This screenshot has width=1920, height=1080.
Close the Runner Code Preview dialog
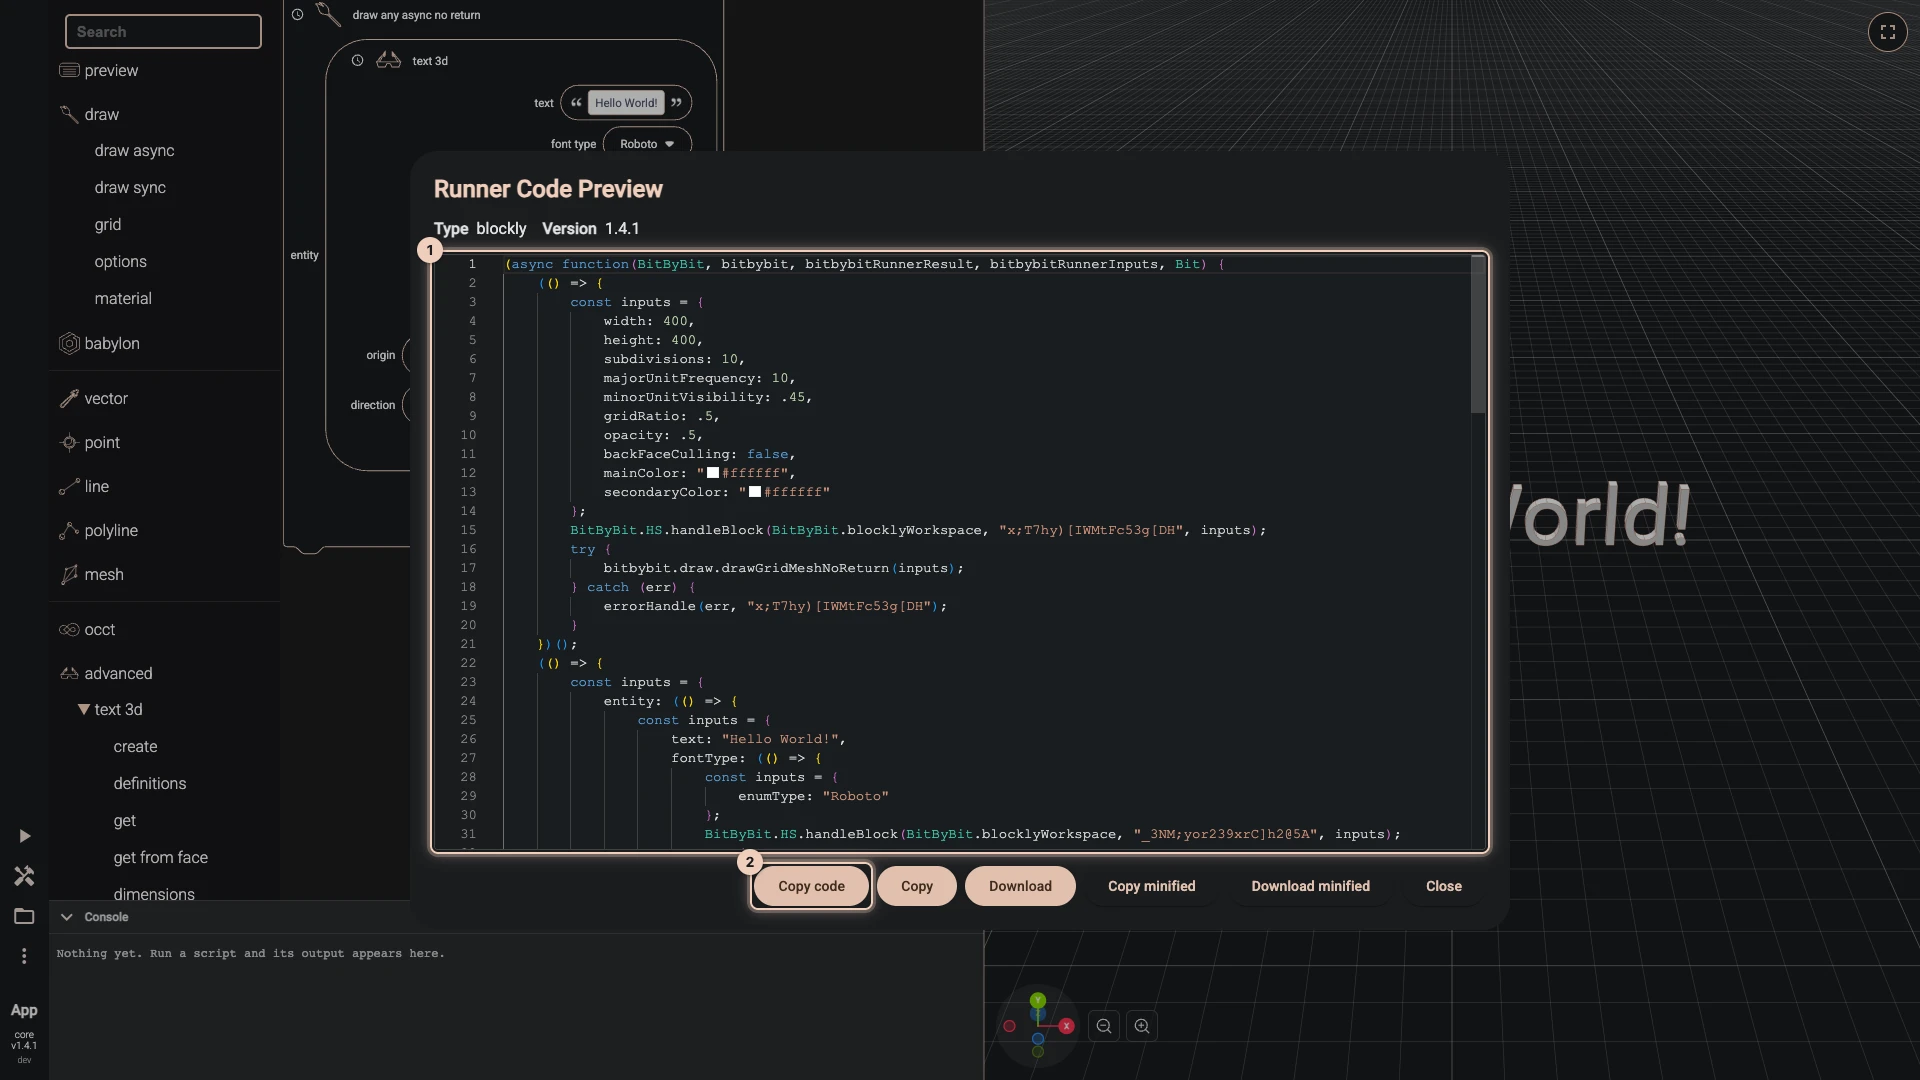pos(1443,887)
